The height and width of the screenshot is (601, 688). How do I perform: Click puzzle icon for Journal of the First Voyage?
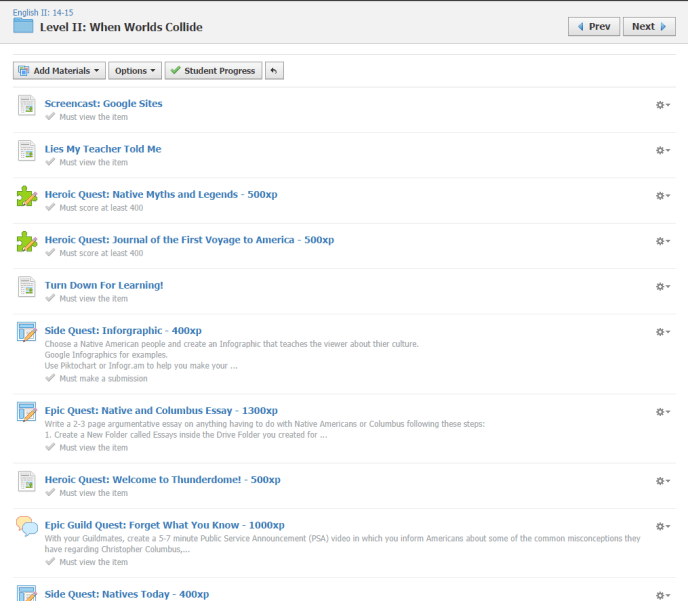click(26, 241)
